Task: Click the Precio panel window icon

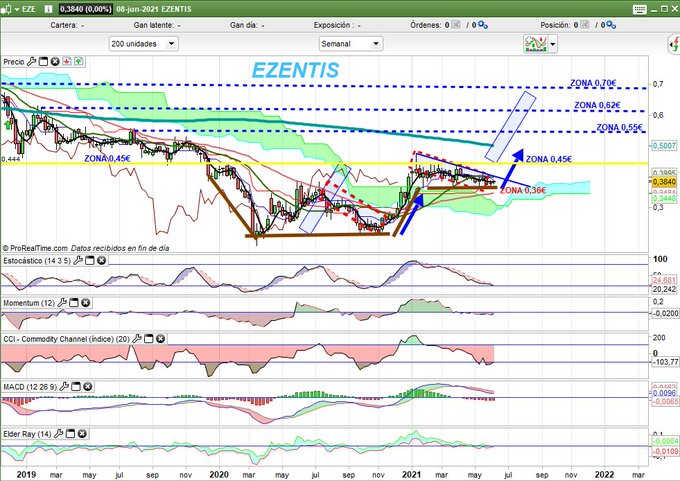Action: [43, 62]
